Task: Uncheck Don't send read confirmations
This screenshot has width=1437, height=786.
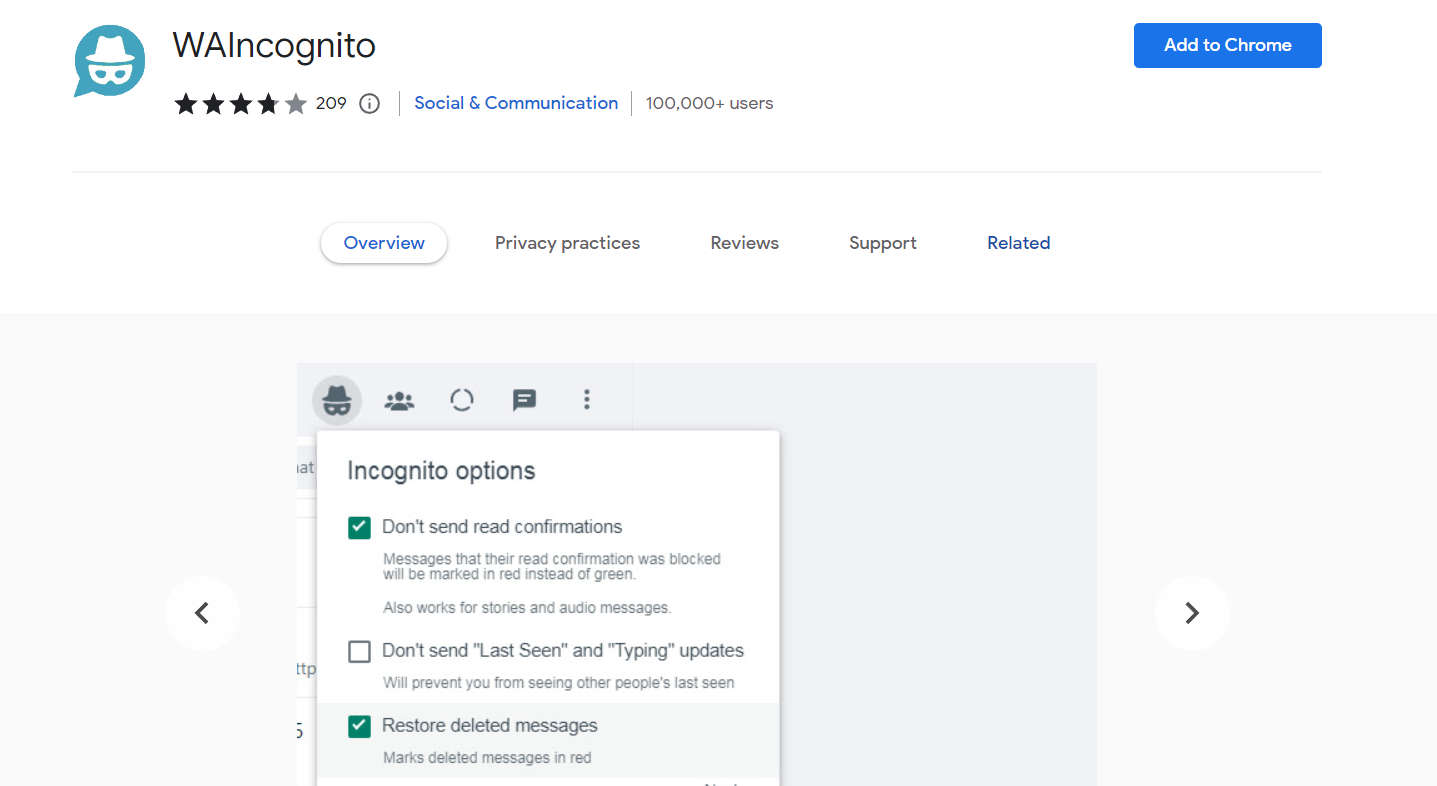Action: pyautogui.click(x=359, y=527)
